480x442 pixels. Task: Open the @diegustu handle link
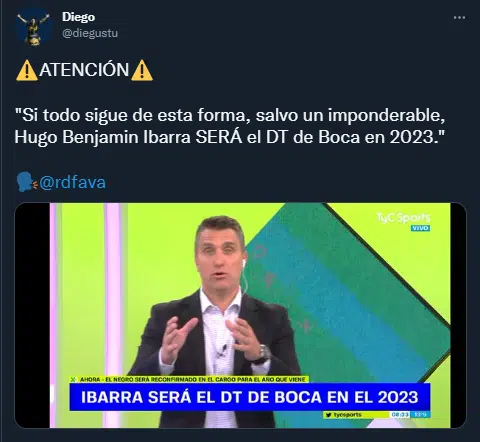click(x=90, y=33)
